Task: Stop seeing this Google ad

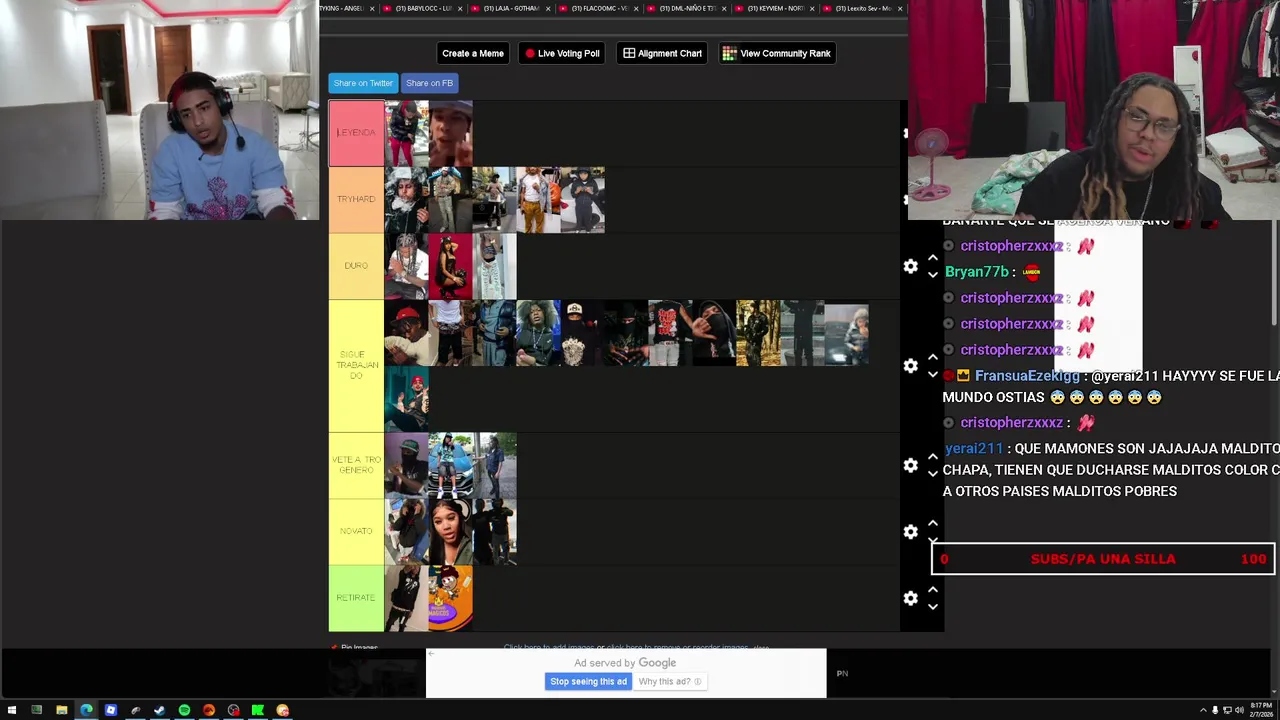Action: pos(588,682)
